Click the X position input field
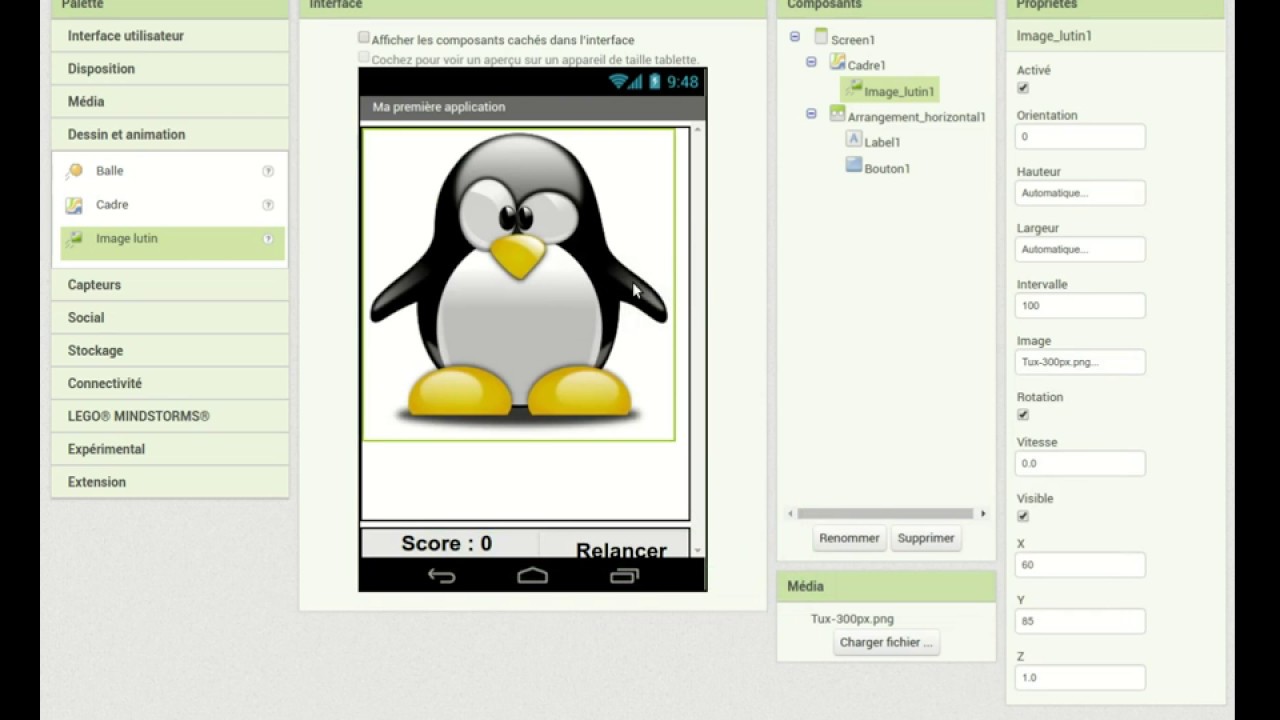 [x=1081, y=565]
